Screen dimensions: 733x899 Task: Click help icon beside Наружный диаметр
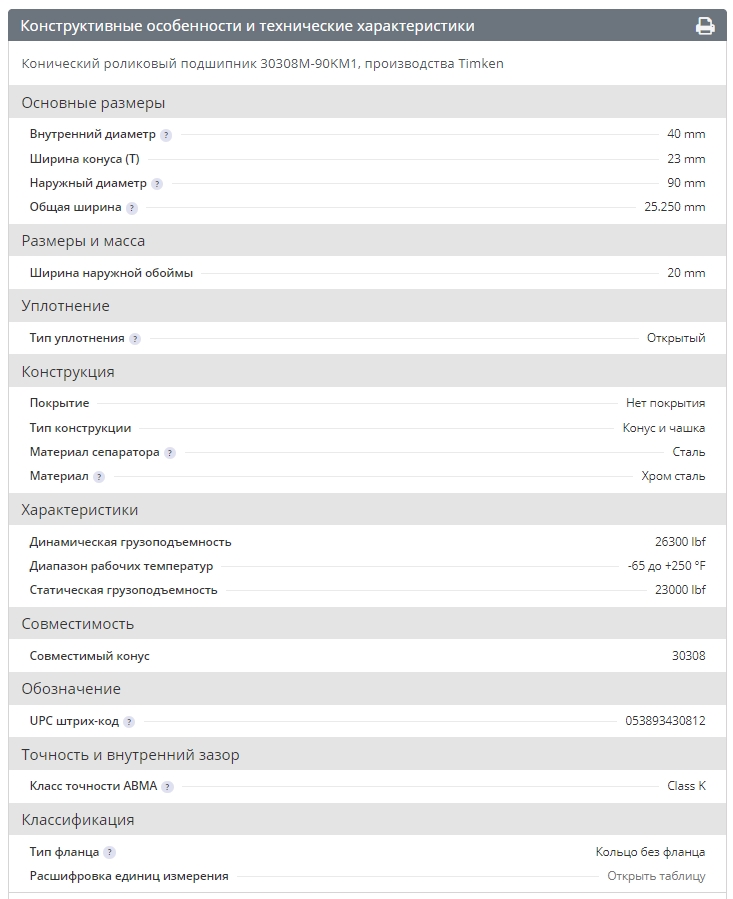(x=157, y=184)
